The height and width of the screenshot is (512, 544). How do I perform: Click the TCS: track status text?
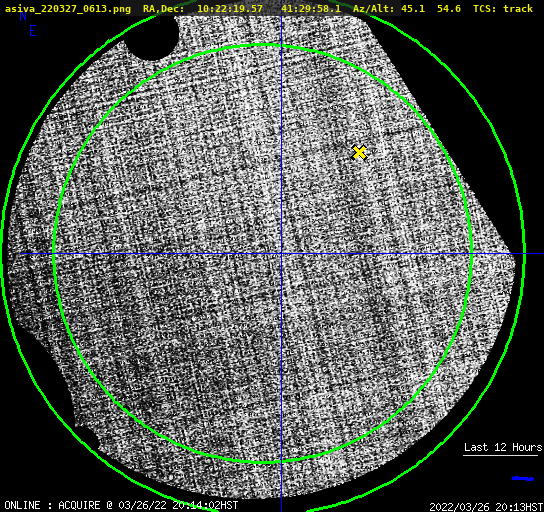coord(503,8)
